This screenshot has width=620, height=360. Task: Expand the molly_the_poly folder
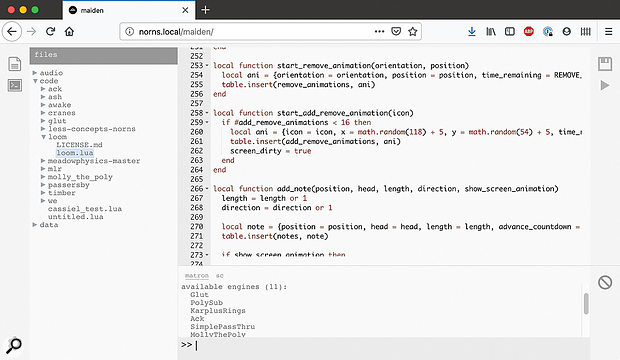point(43,177)
